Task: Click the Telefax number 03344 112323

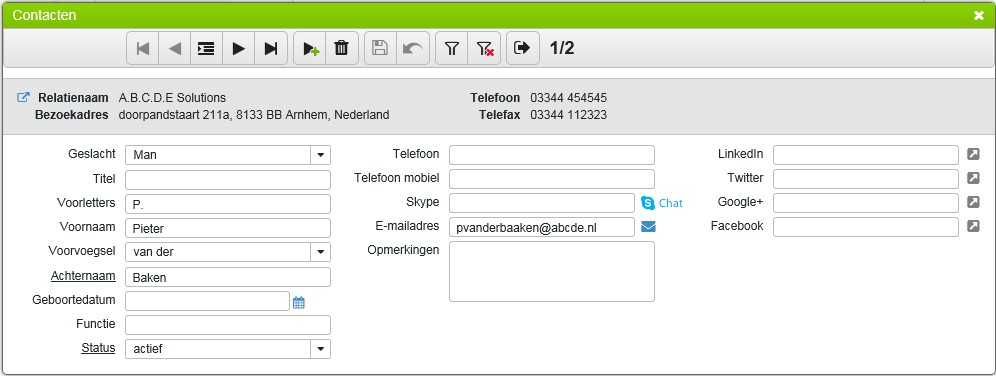Action: tap(569, 115)
